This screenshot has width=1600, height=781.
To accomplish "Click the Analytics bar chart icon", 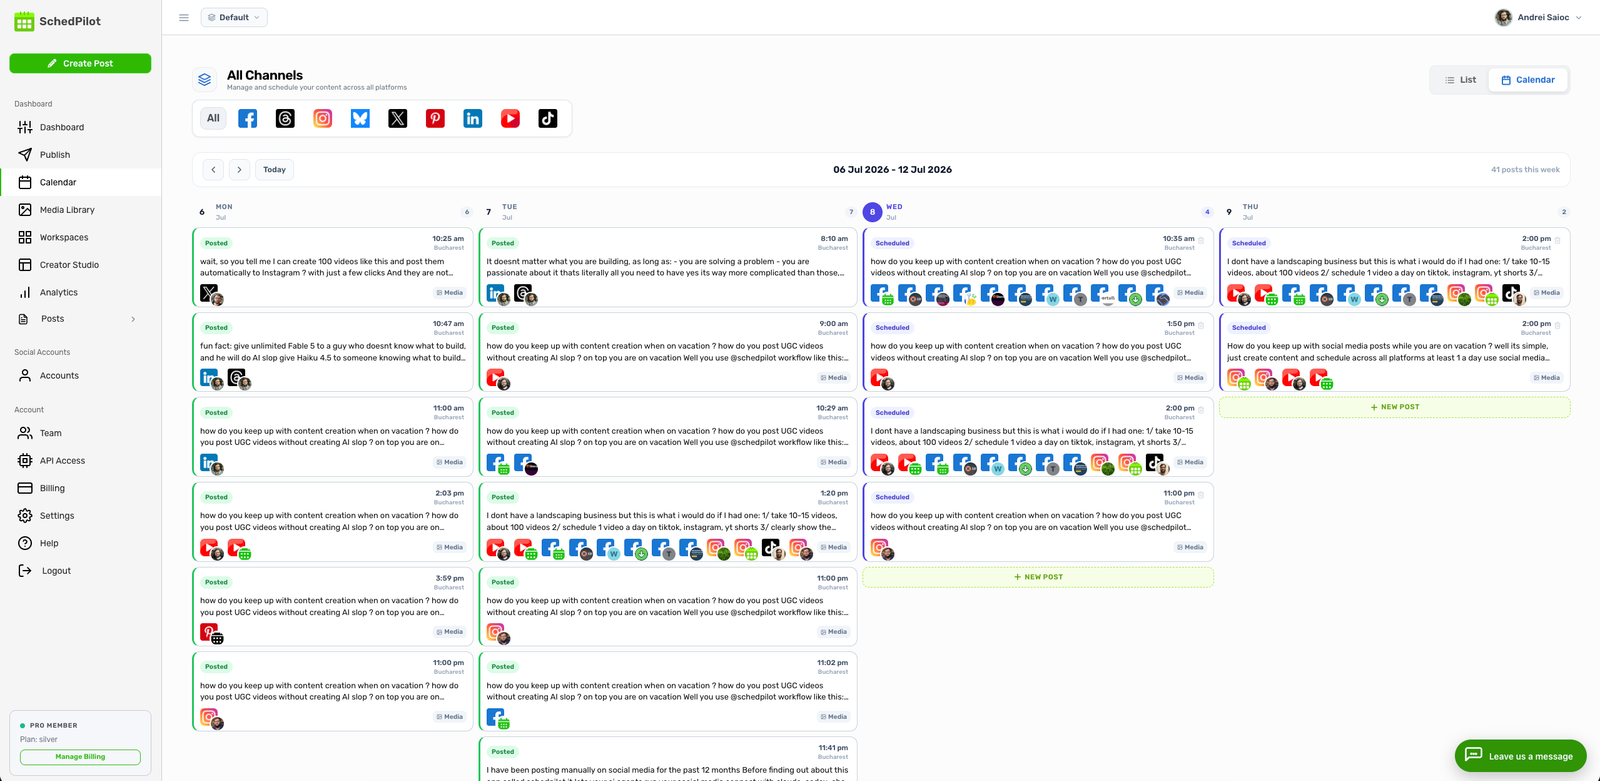I will pos(25,292).
